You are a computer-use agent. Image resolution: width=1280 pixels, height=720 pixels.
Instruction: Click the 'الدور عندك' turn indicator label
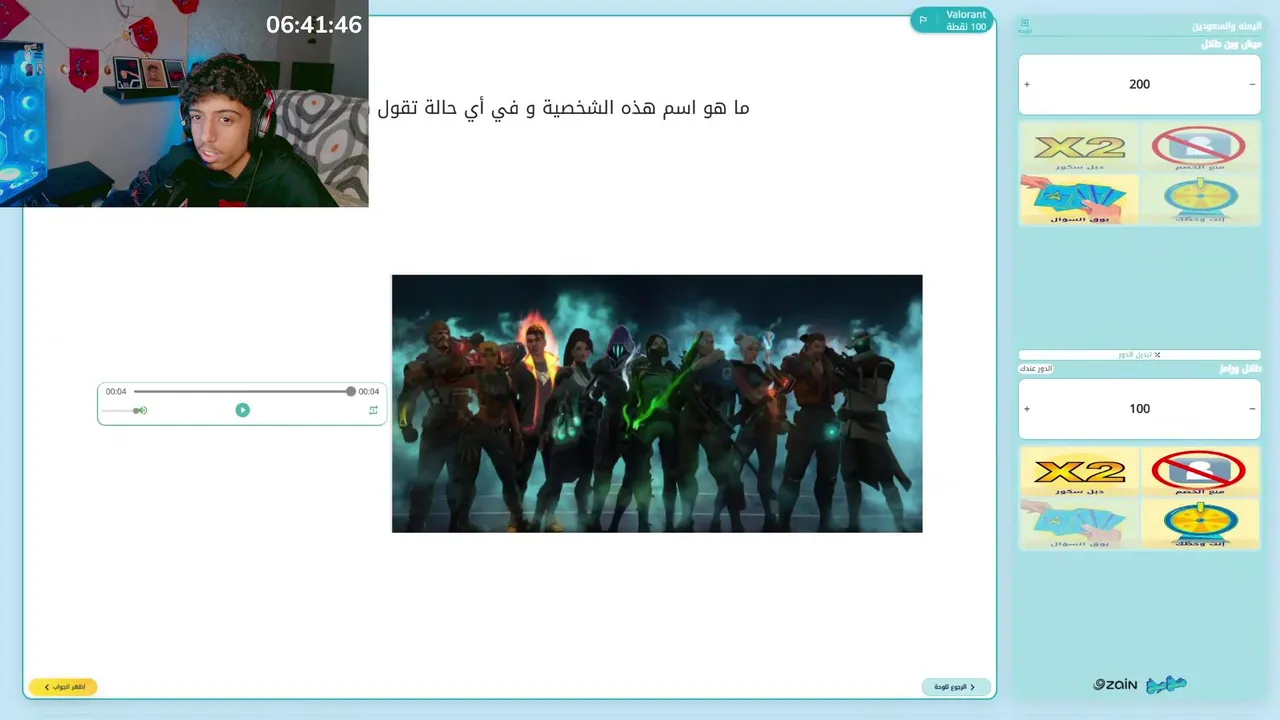tap(1036, 369)
